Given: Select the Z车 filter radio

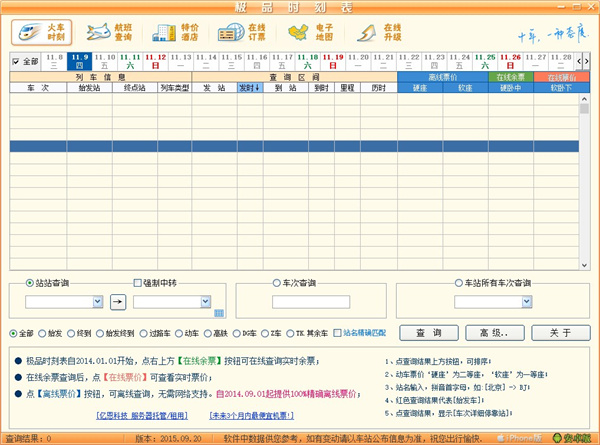Looking at the screenshot, I should pos(265,334).
